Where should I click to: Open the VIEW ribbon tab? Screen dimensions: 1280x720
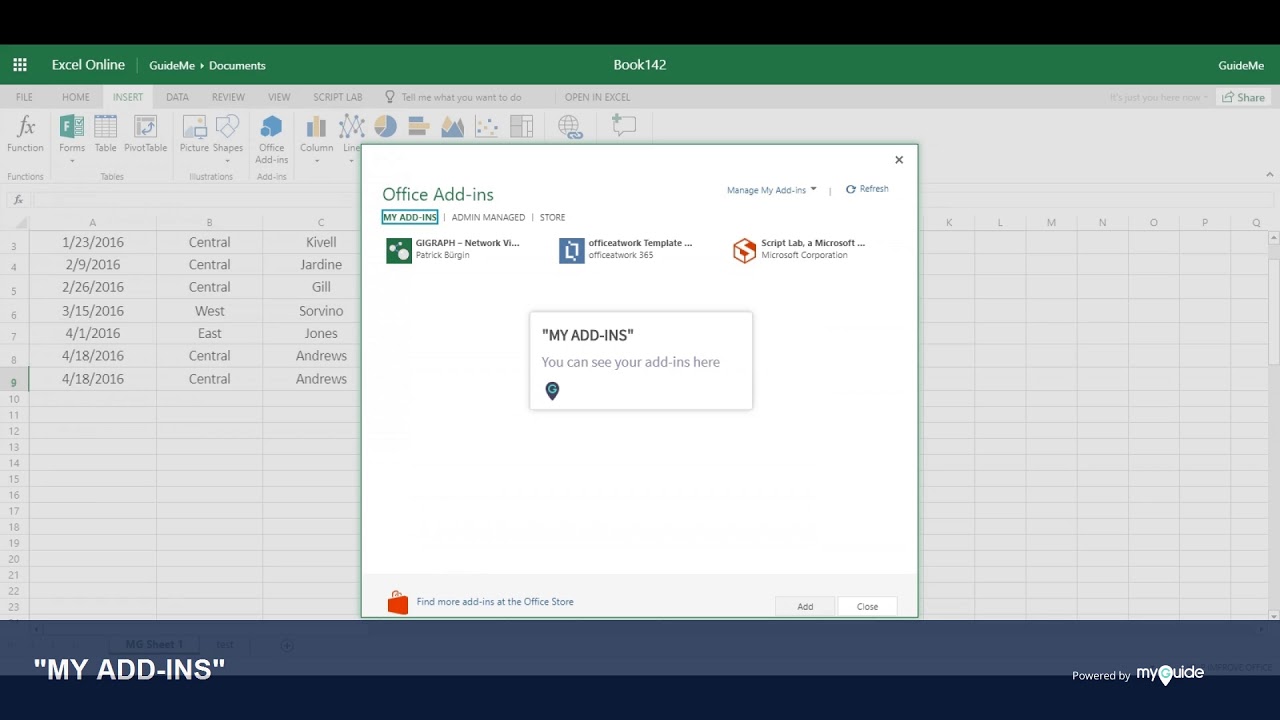tap(279, 97)
